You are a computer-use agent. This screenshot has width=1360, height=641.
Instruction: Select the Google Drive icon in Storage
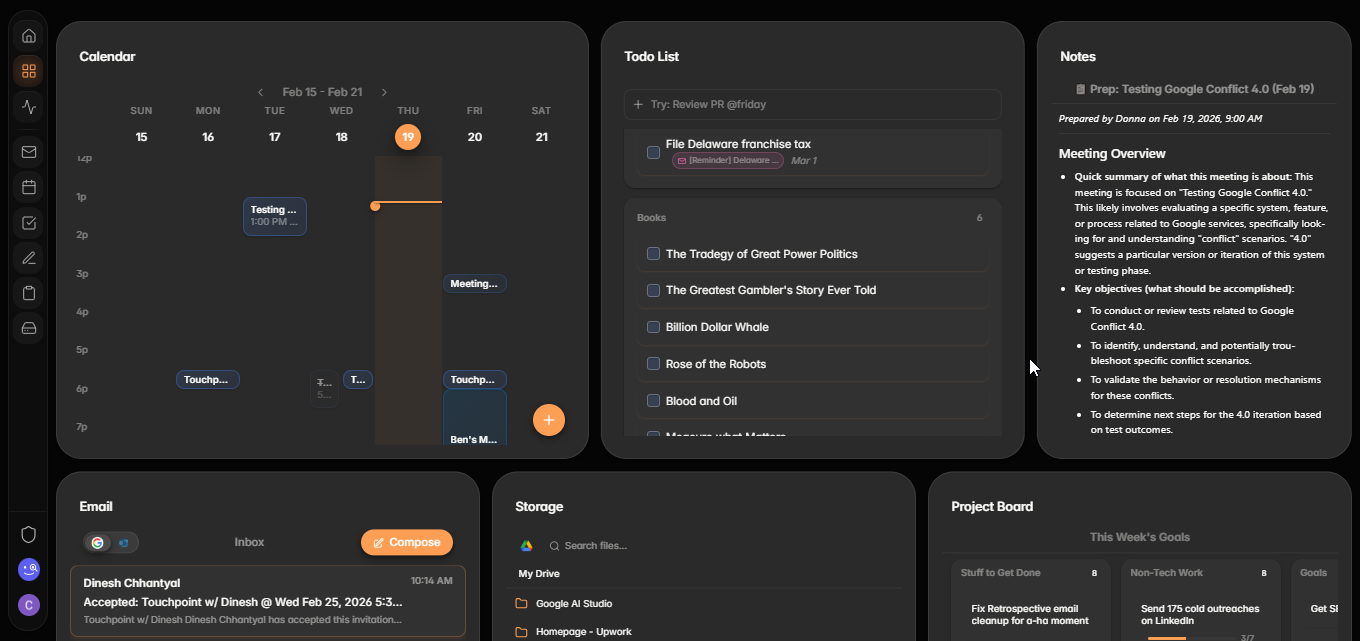coord(524,545)
